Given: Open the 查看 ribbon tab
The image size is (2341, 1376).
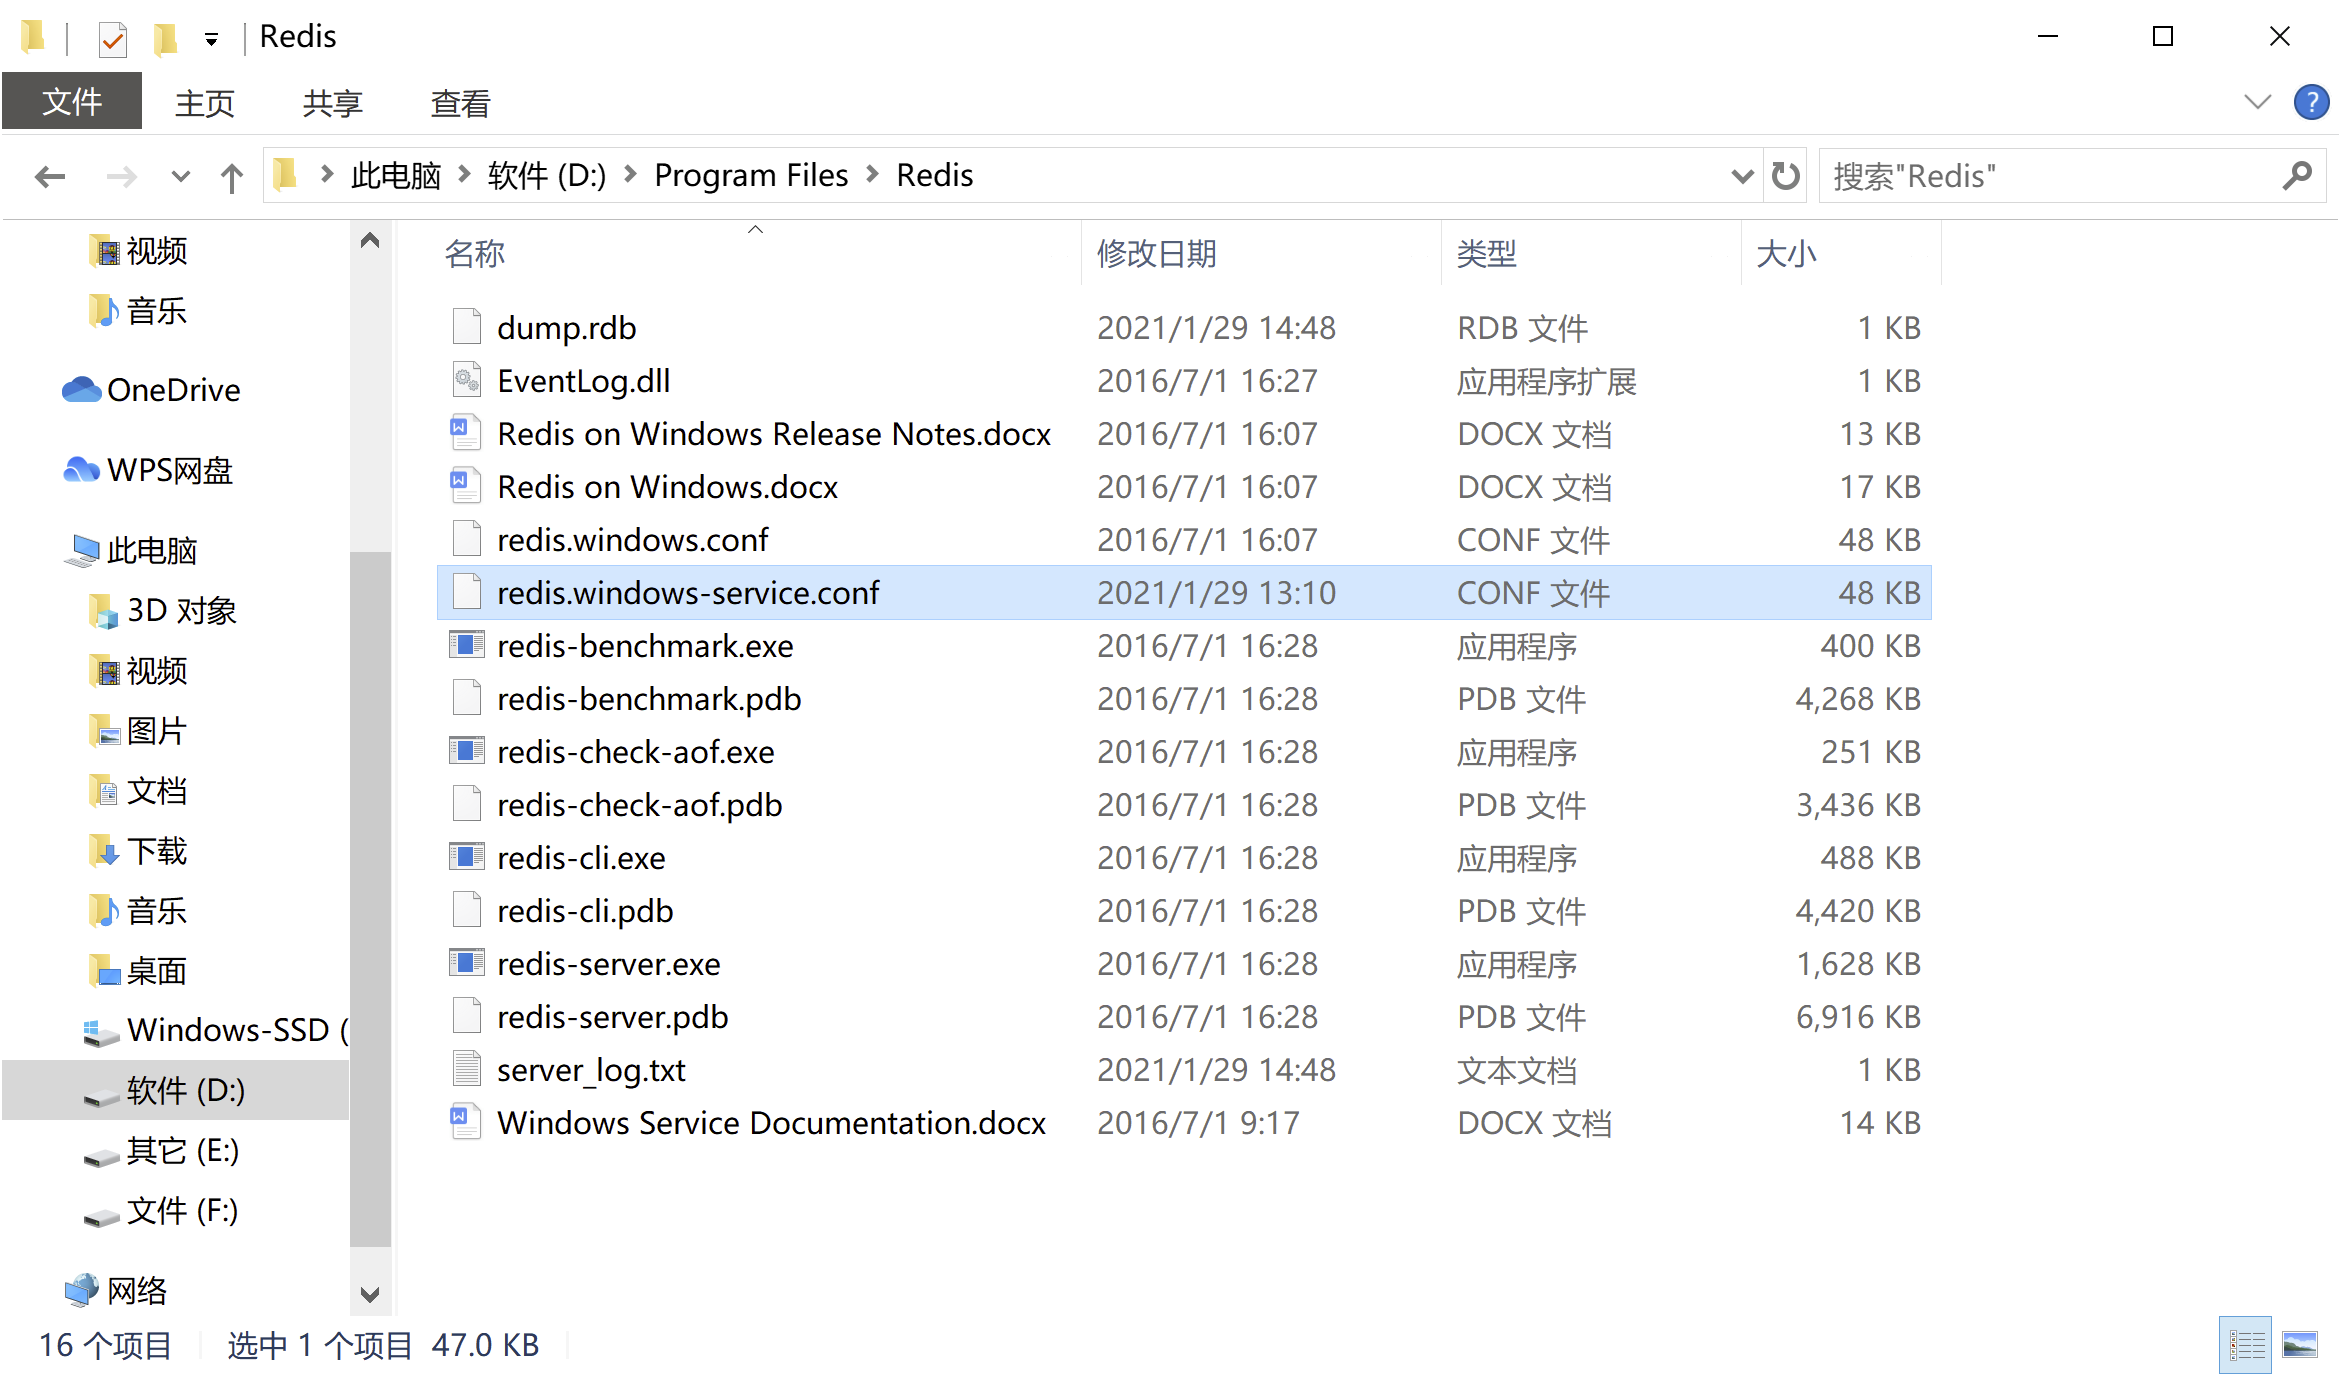Looking at the screenshot, I should [x=460, y=102].
